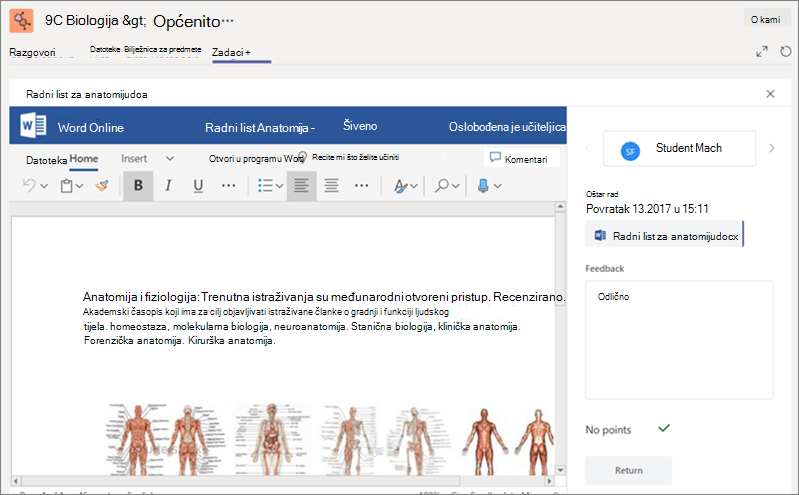
Task: Select the Home ribbon tab
Action: [84, 159]
